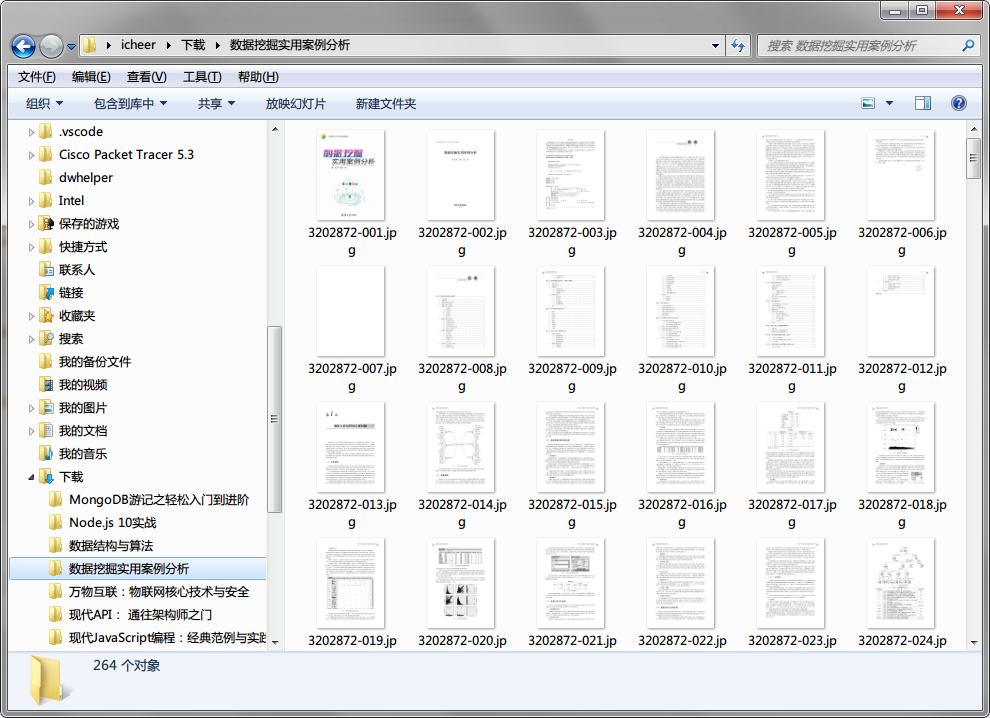Click the search magnifier icon
This screenshot has width=990, height=718.
[968, 46]
